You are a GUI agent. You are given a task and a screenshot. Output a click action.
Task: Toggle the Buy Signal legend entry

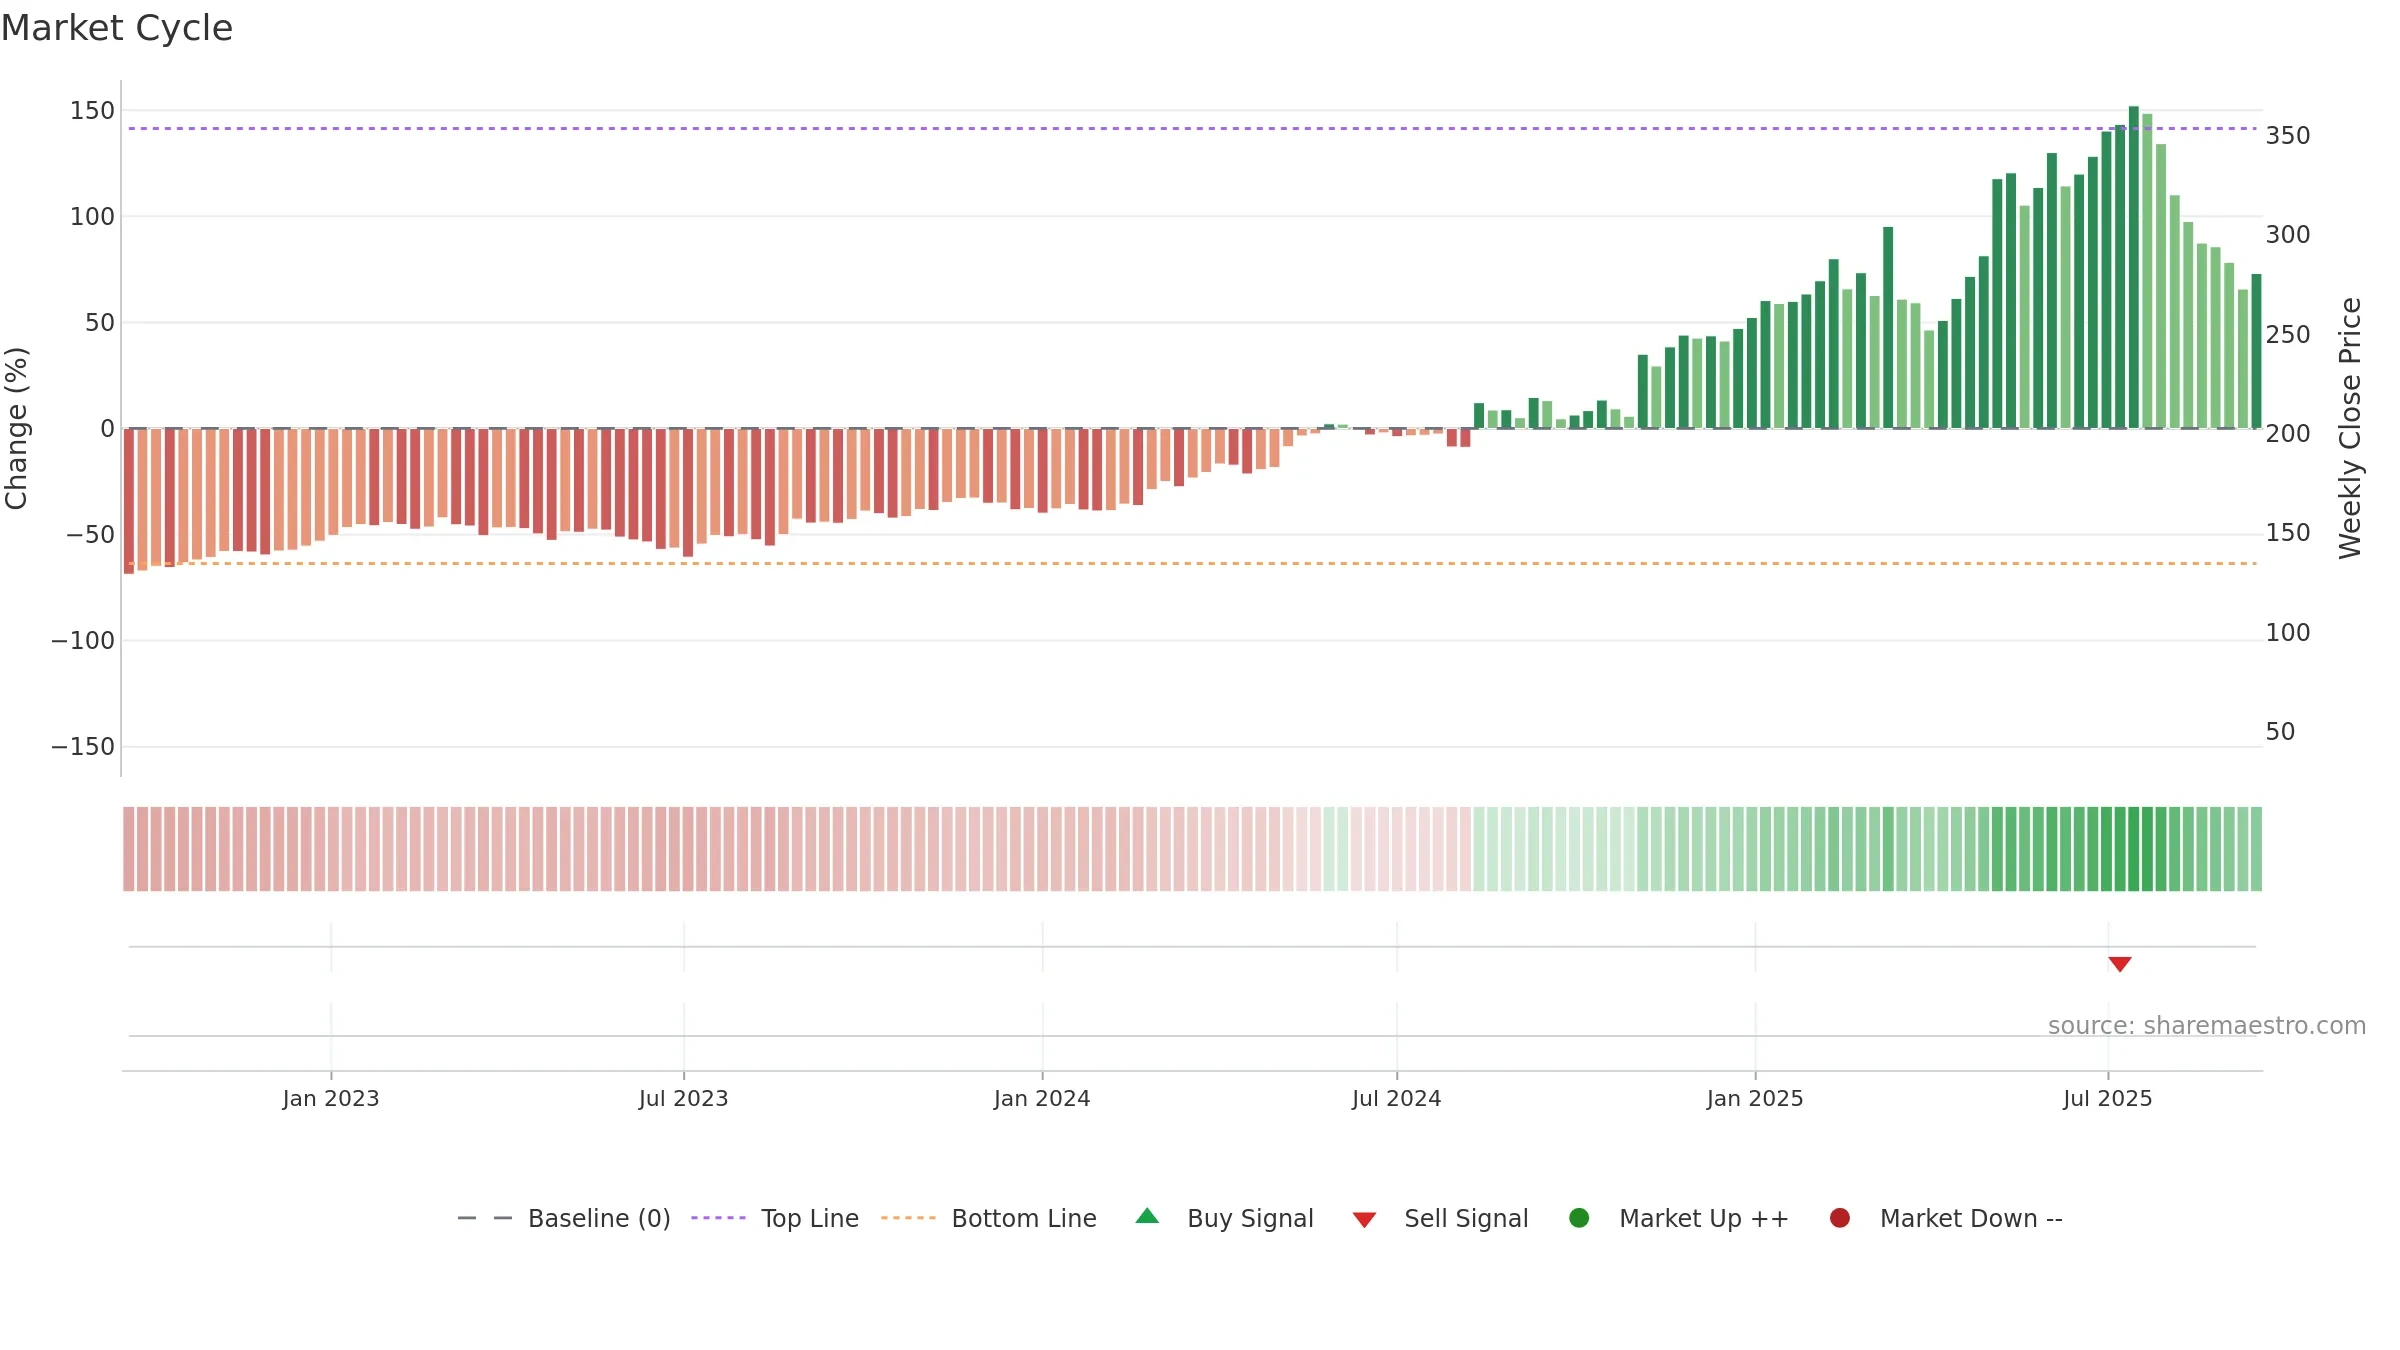(x=1225, y=1218)
